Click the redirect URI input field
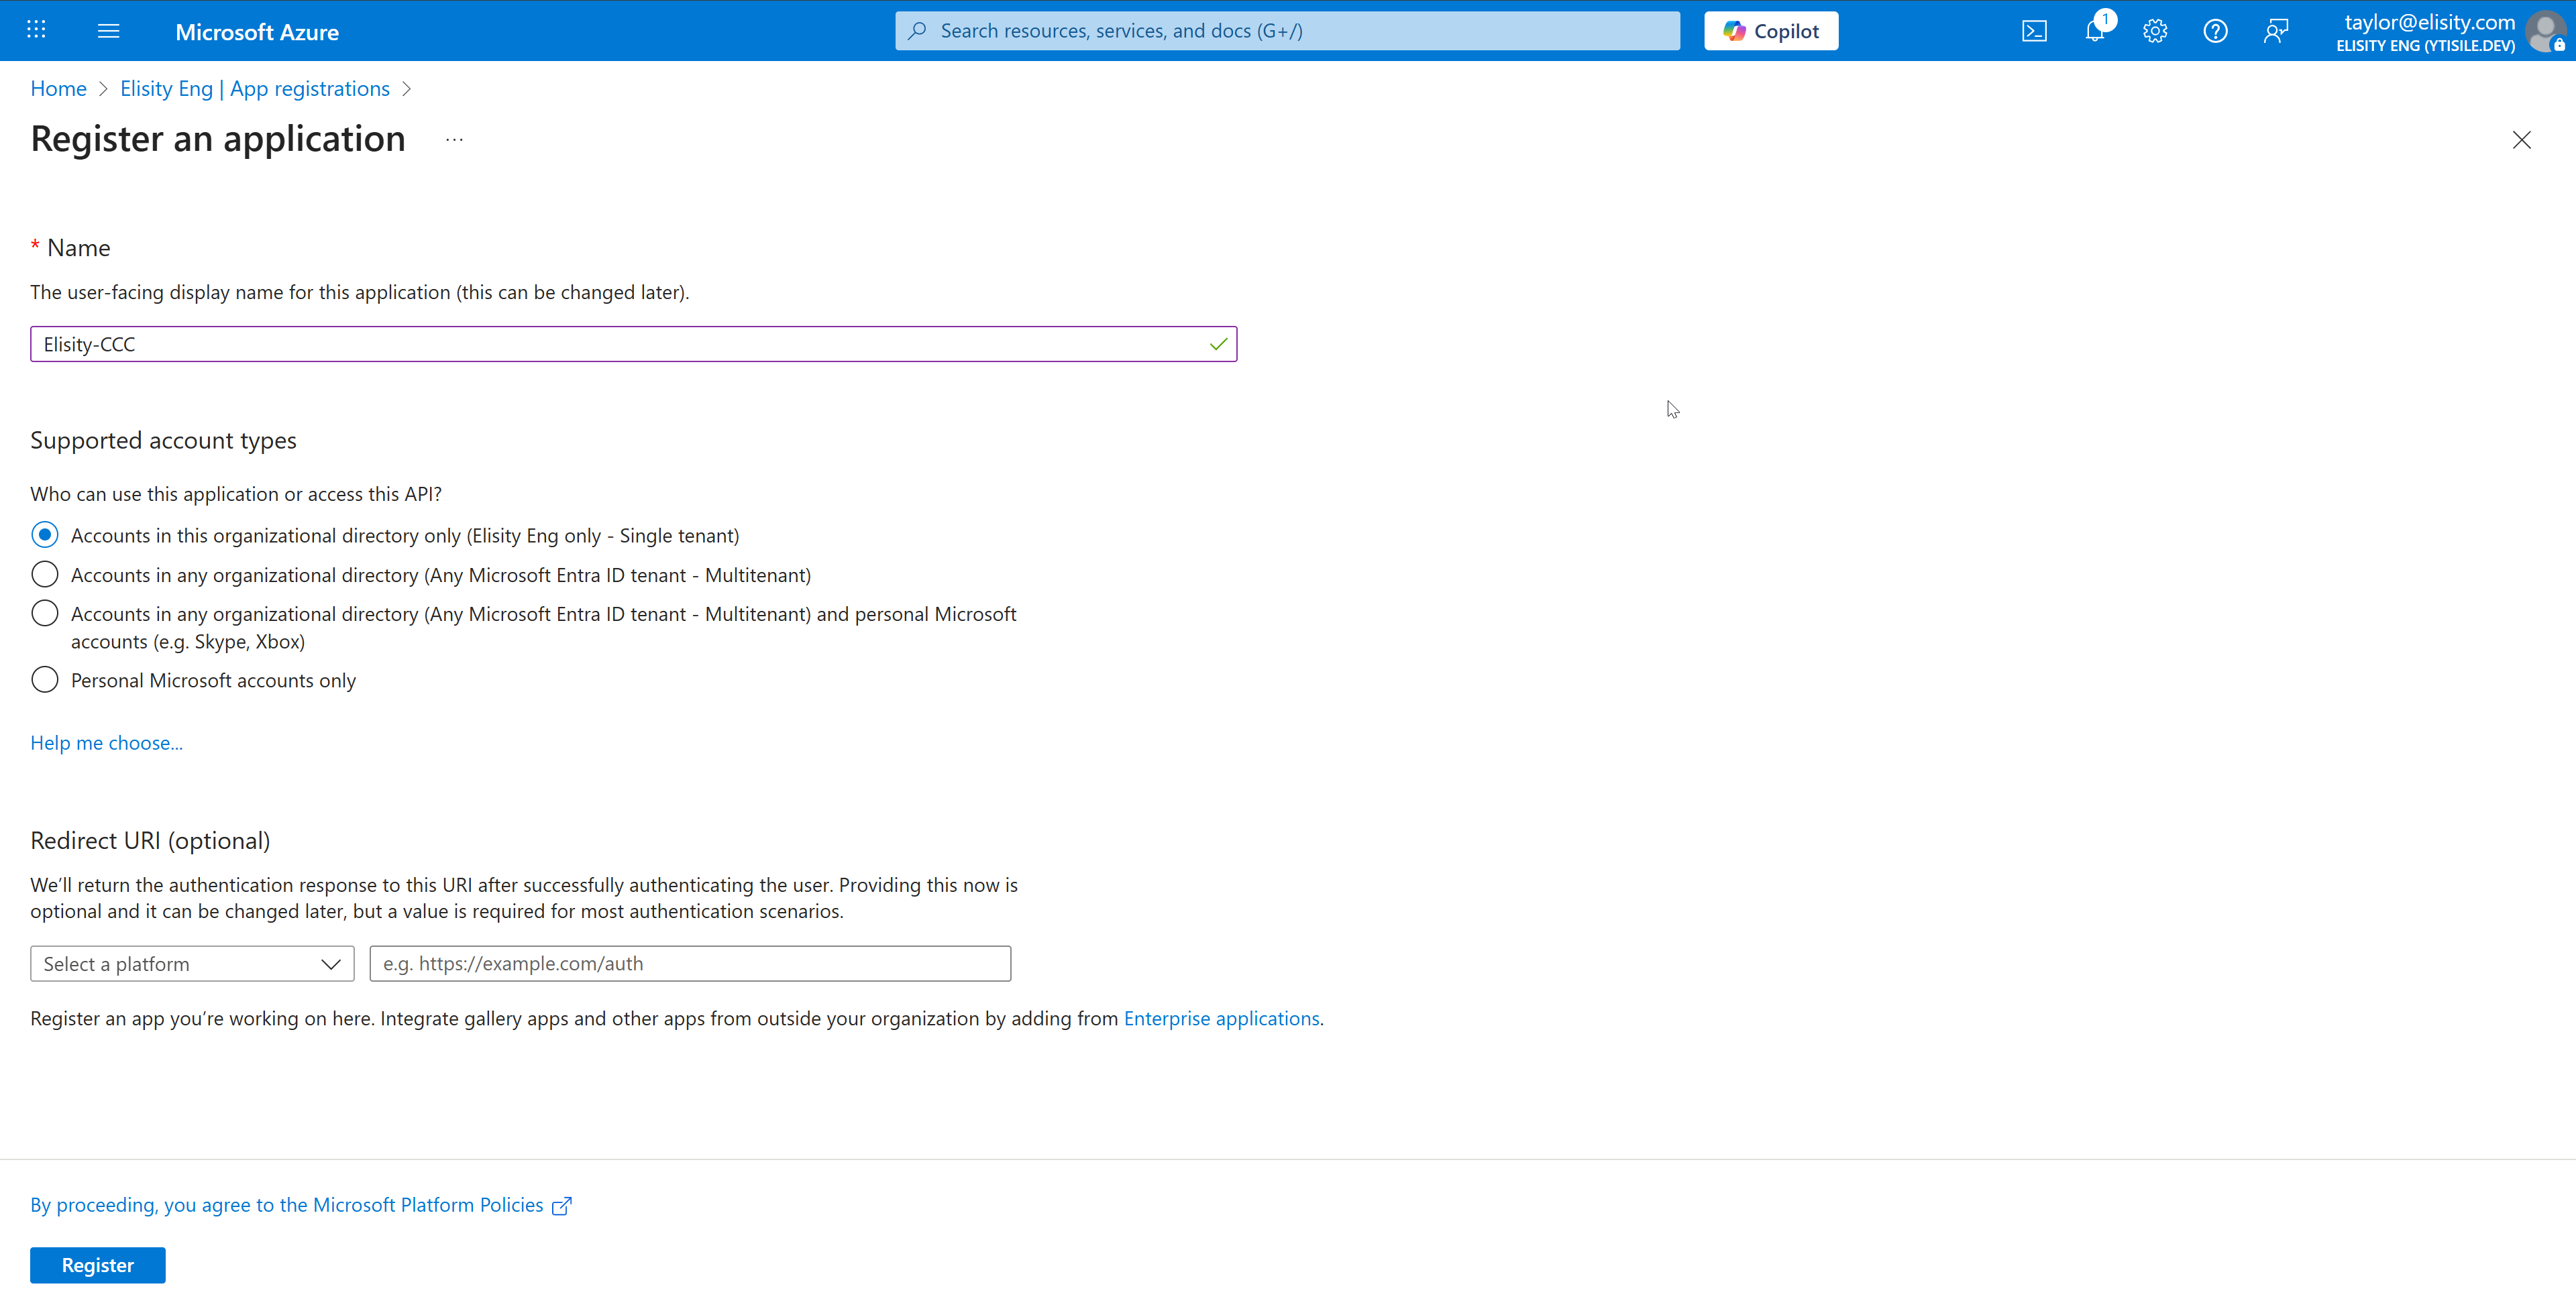 [690, 964]
